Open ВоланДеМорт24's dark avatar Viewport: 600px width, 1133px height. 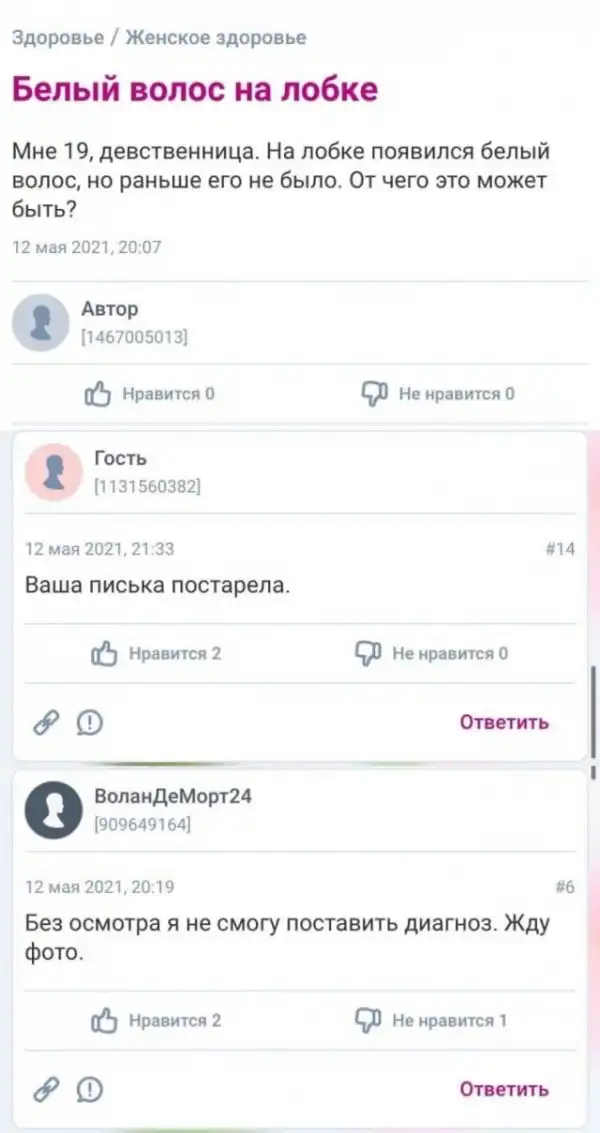[53, 810]
